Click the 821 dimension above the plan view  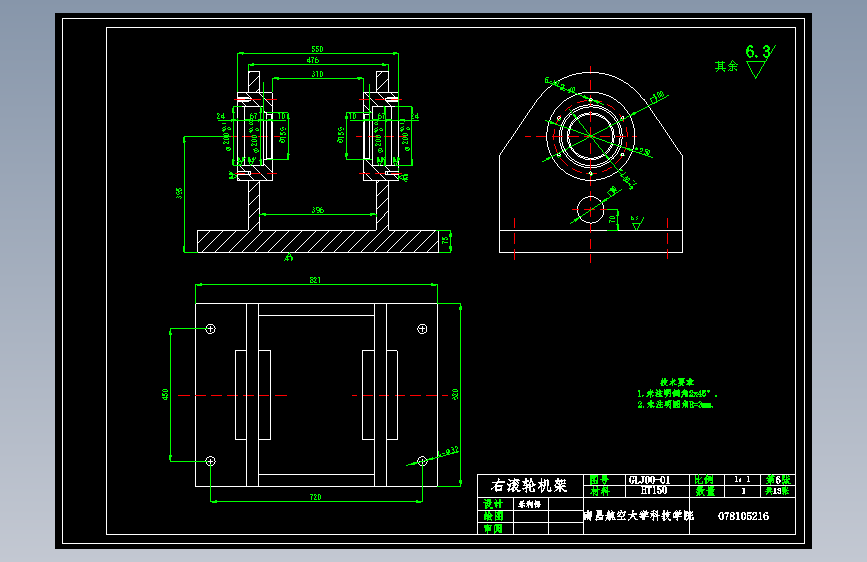(315, 280)
